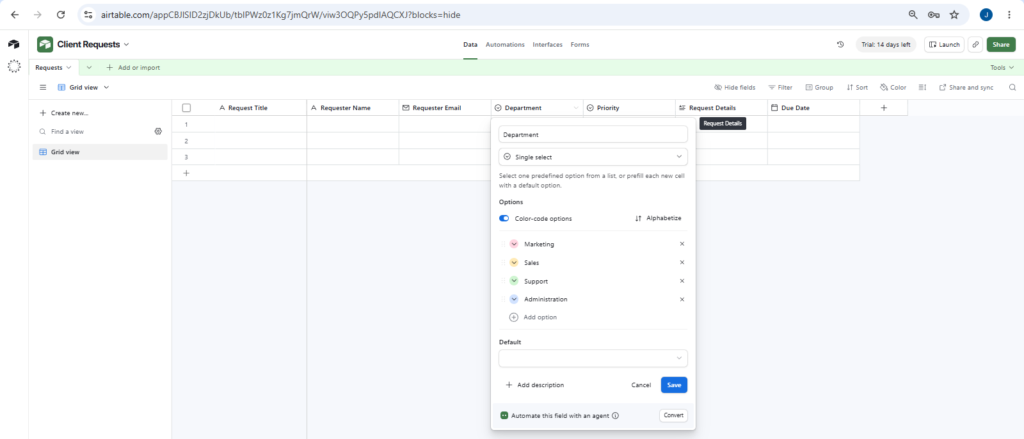Image resolution: width=1024 pixels, height=439 pixels.
Task: Click the browser forward arrow
Action: [37, 14]
